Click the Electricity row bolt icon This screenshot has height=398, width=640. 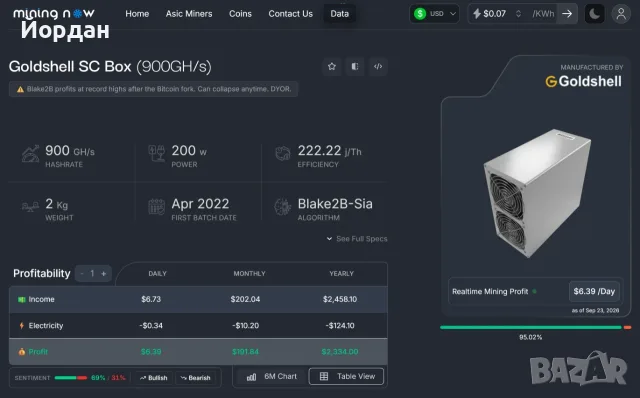(x=22, y=326)
